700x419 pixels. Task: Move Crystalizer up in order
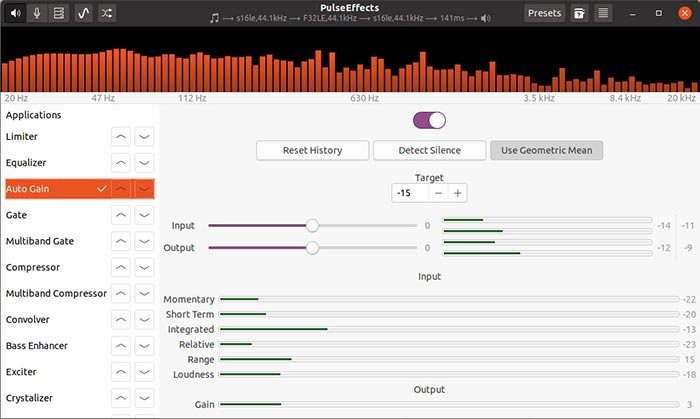[121, 398]
